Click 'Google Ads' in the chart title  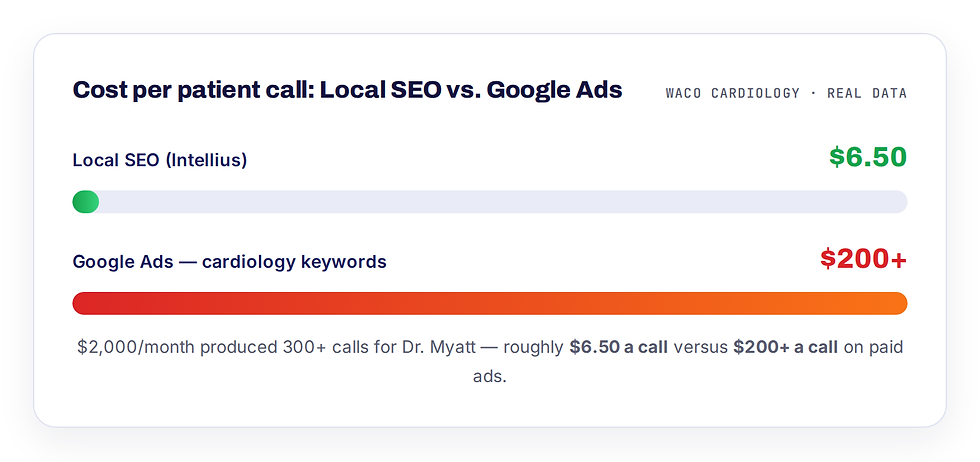click(x=554, y=91)
